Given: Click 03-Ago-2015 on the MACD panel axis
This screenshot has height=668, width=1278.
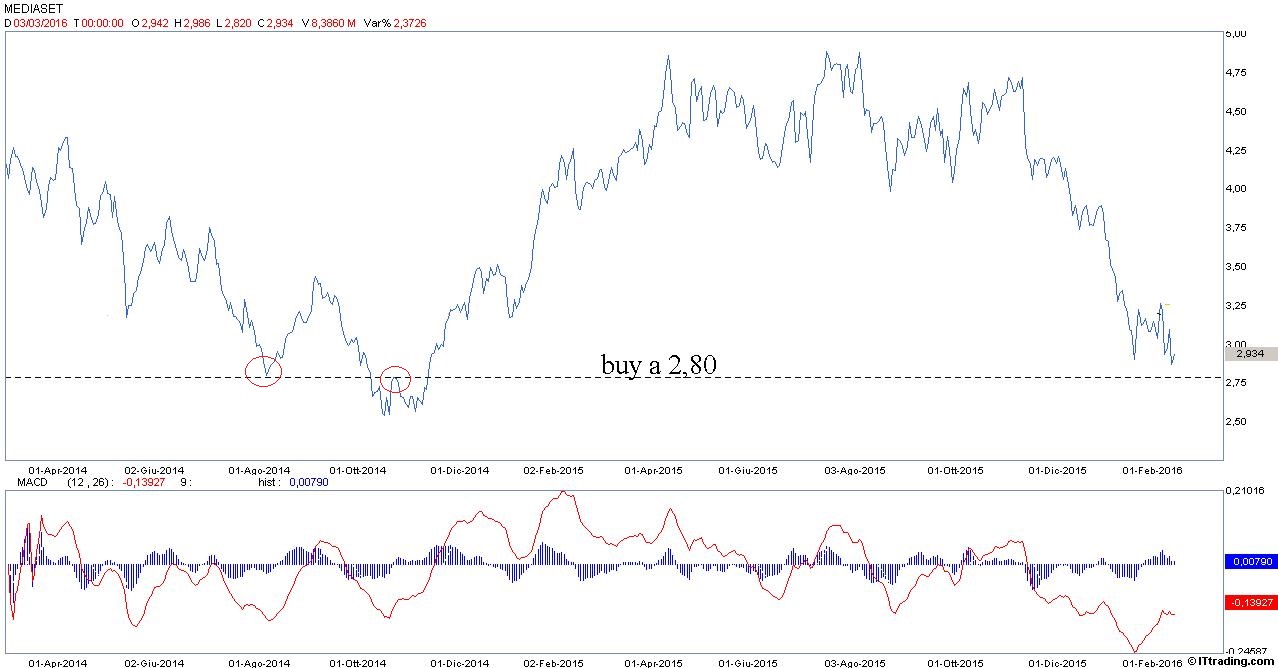Looking at the screenshot, I should click(855, 662).
